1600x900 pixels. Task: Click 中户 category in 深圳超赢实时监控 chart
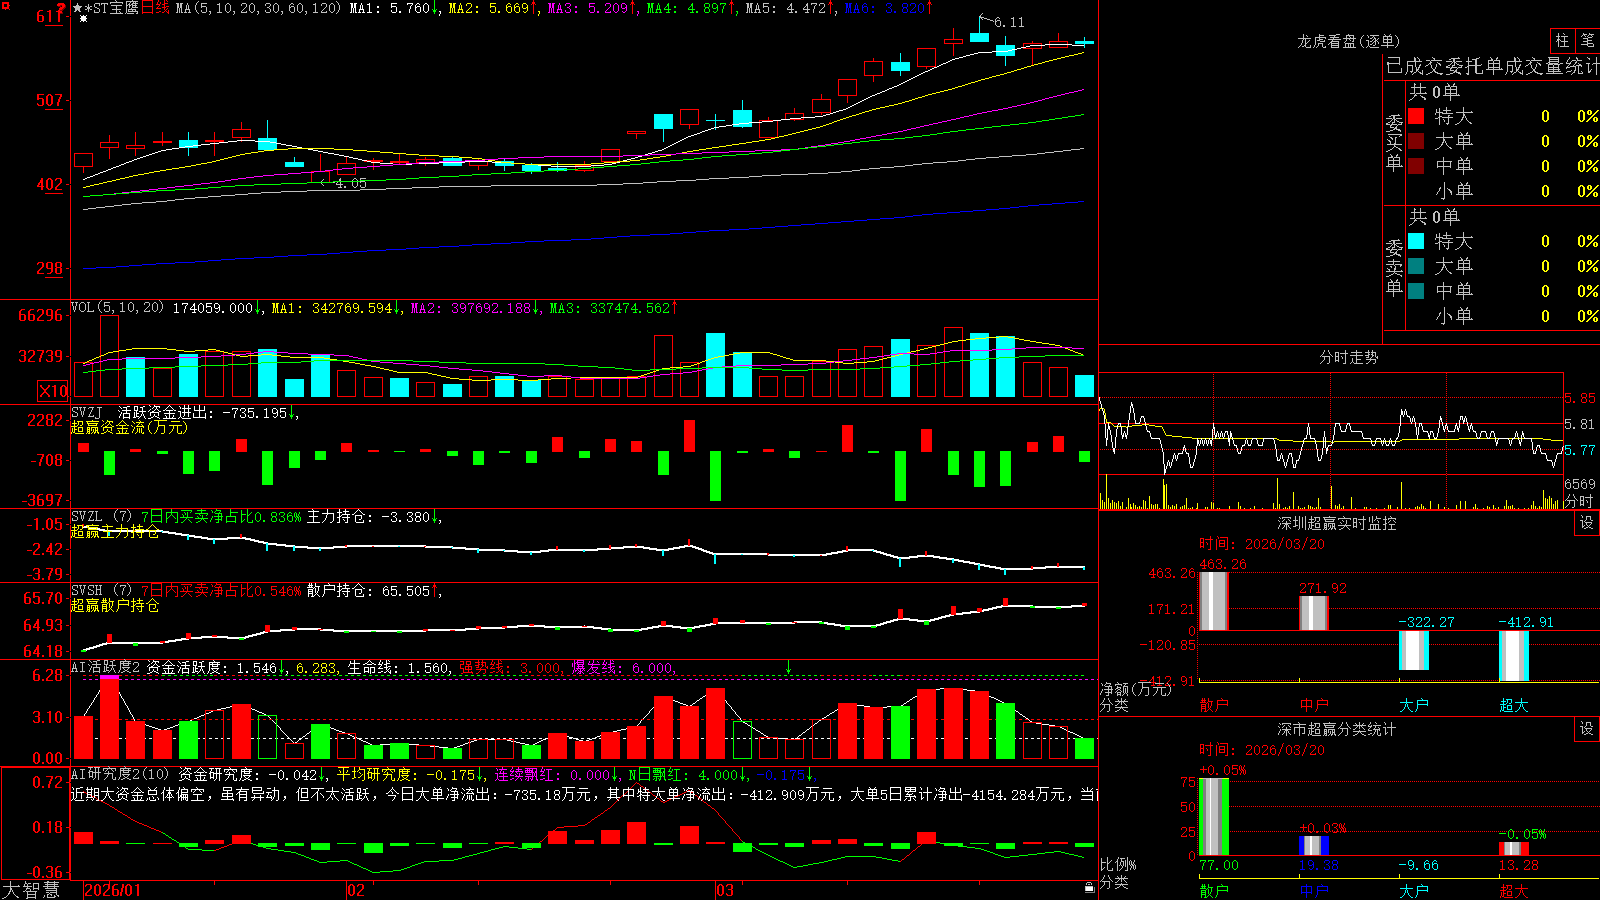coord(1314,705)
